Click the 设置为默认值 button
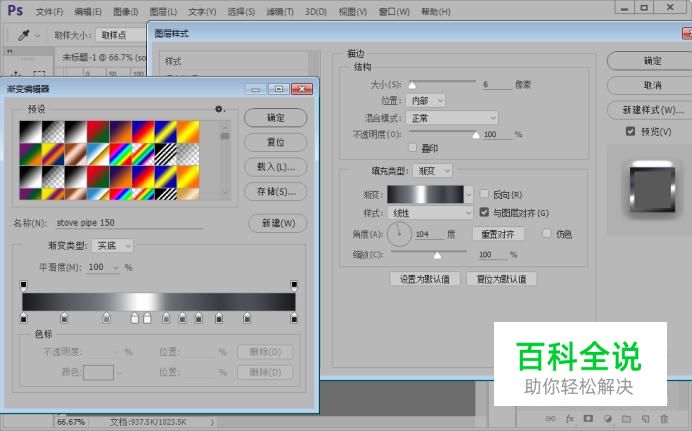This screenshot has width=692, height=431. [425, 279]
